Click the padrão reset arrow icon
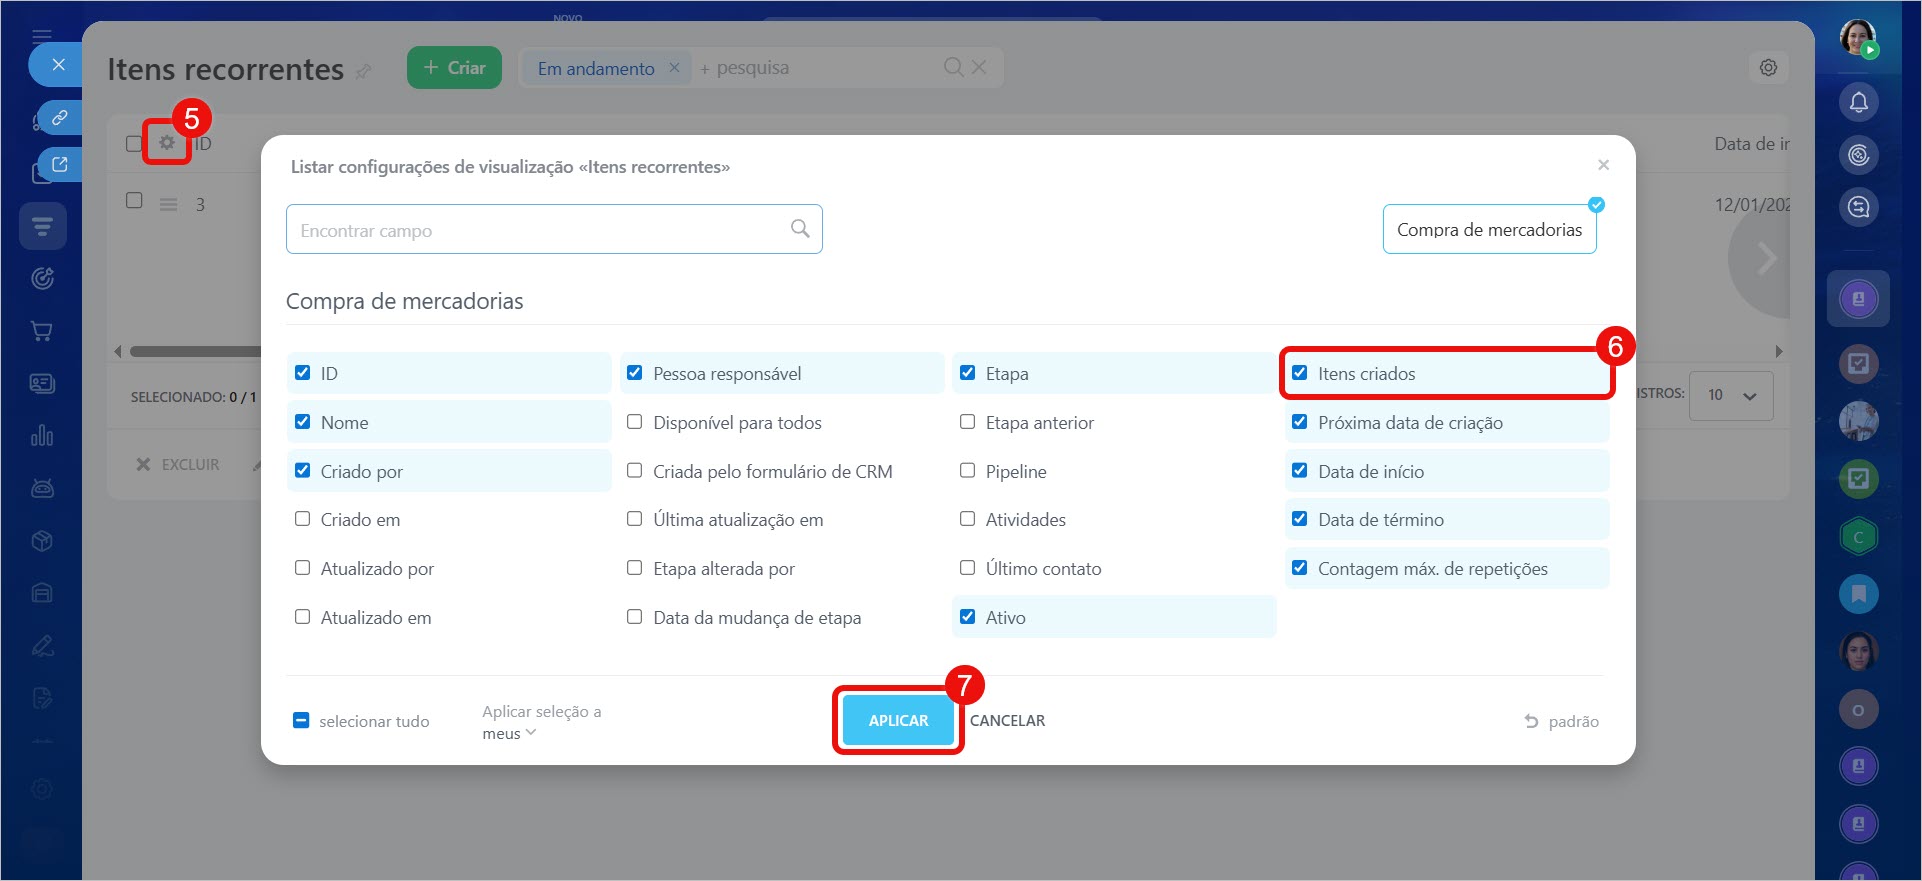This screenshot has height=881, width=1922. click(1531, 721)
